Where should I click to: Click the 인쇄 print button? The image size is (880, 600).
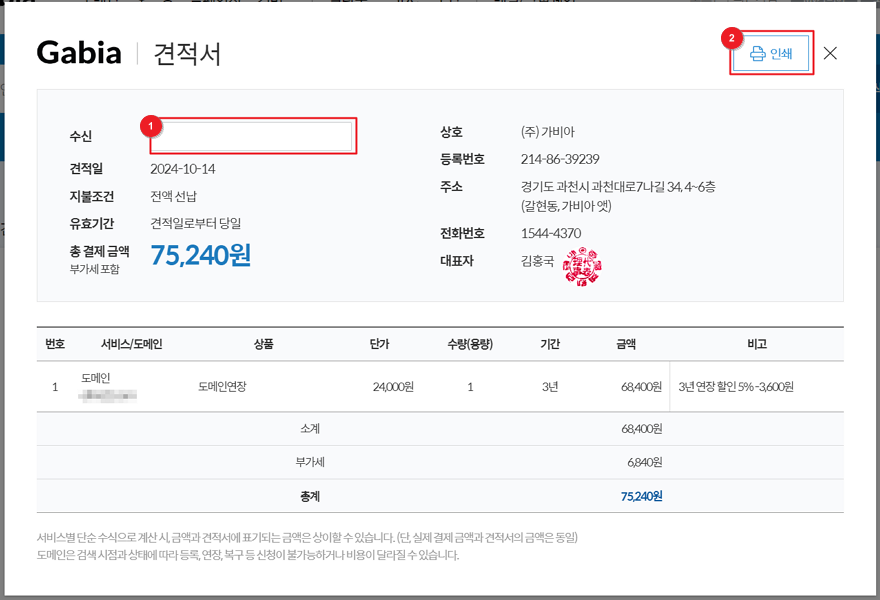(771, 53)
